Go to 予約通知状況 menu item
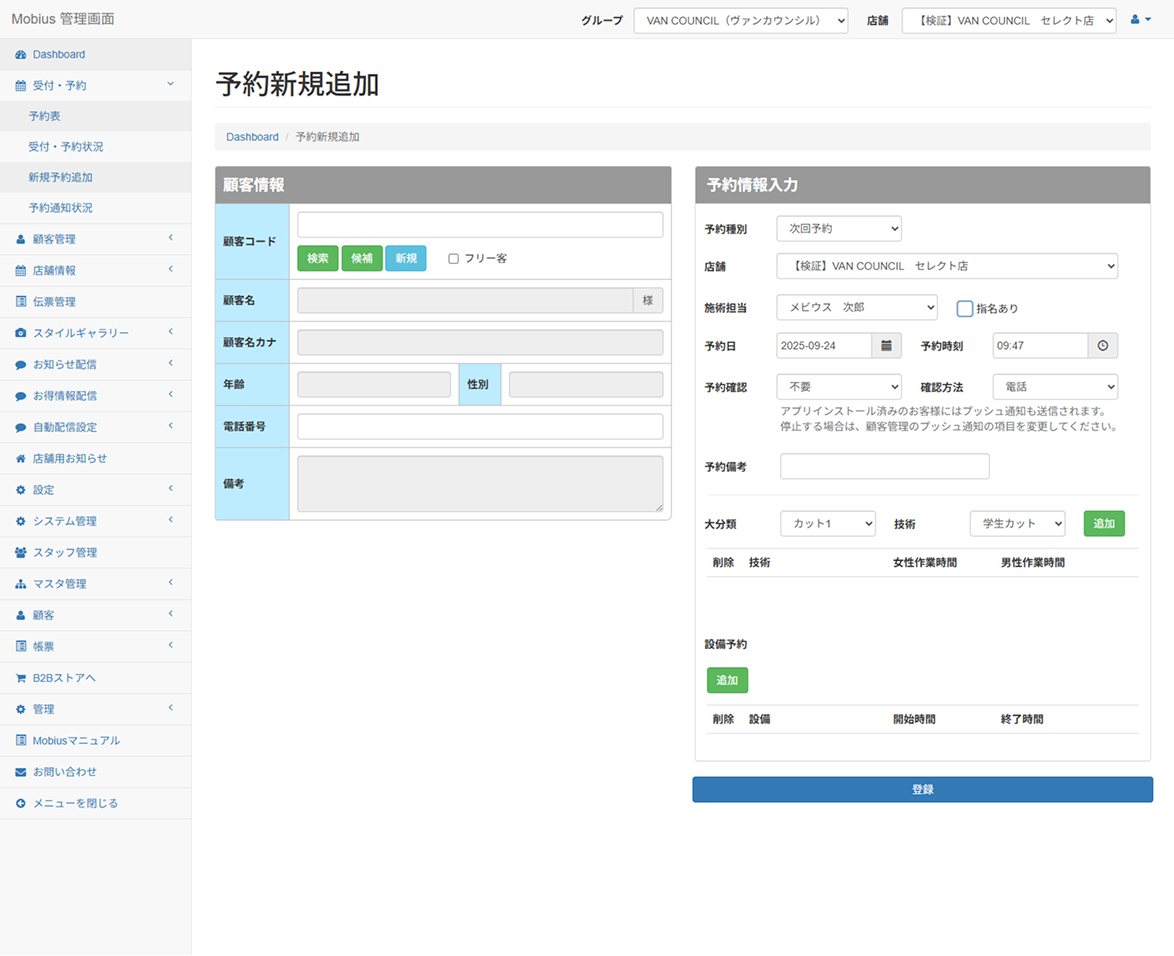The width and height of the screenshot is (1174, 956). coord(61,208)
